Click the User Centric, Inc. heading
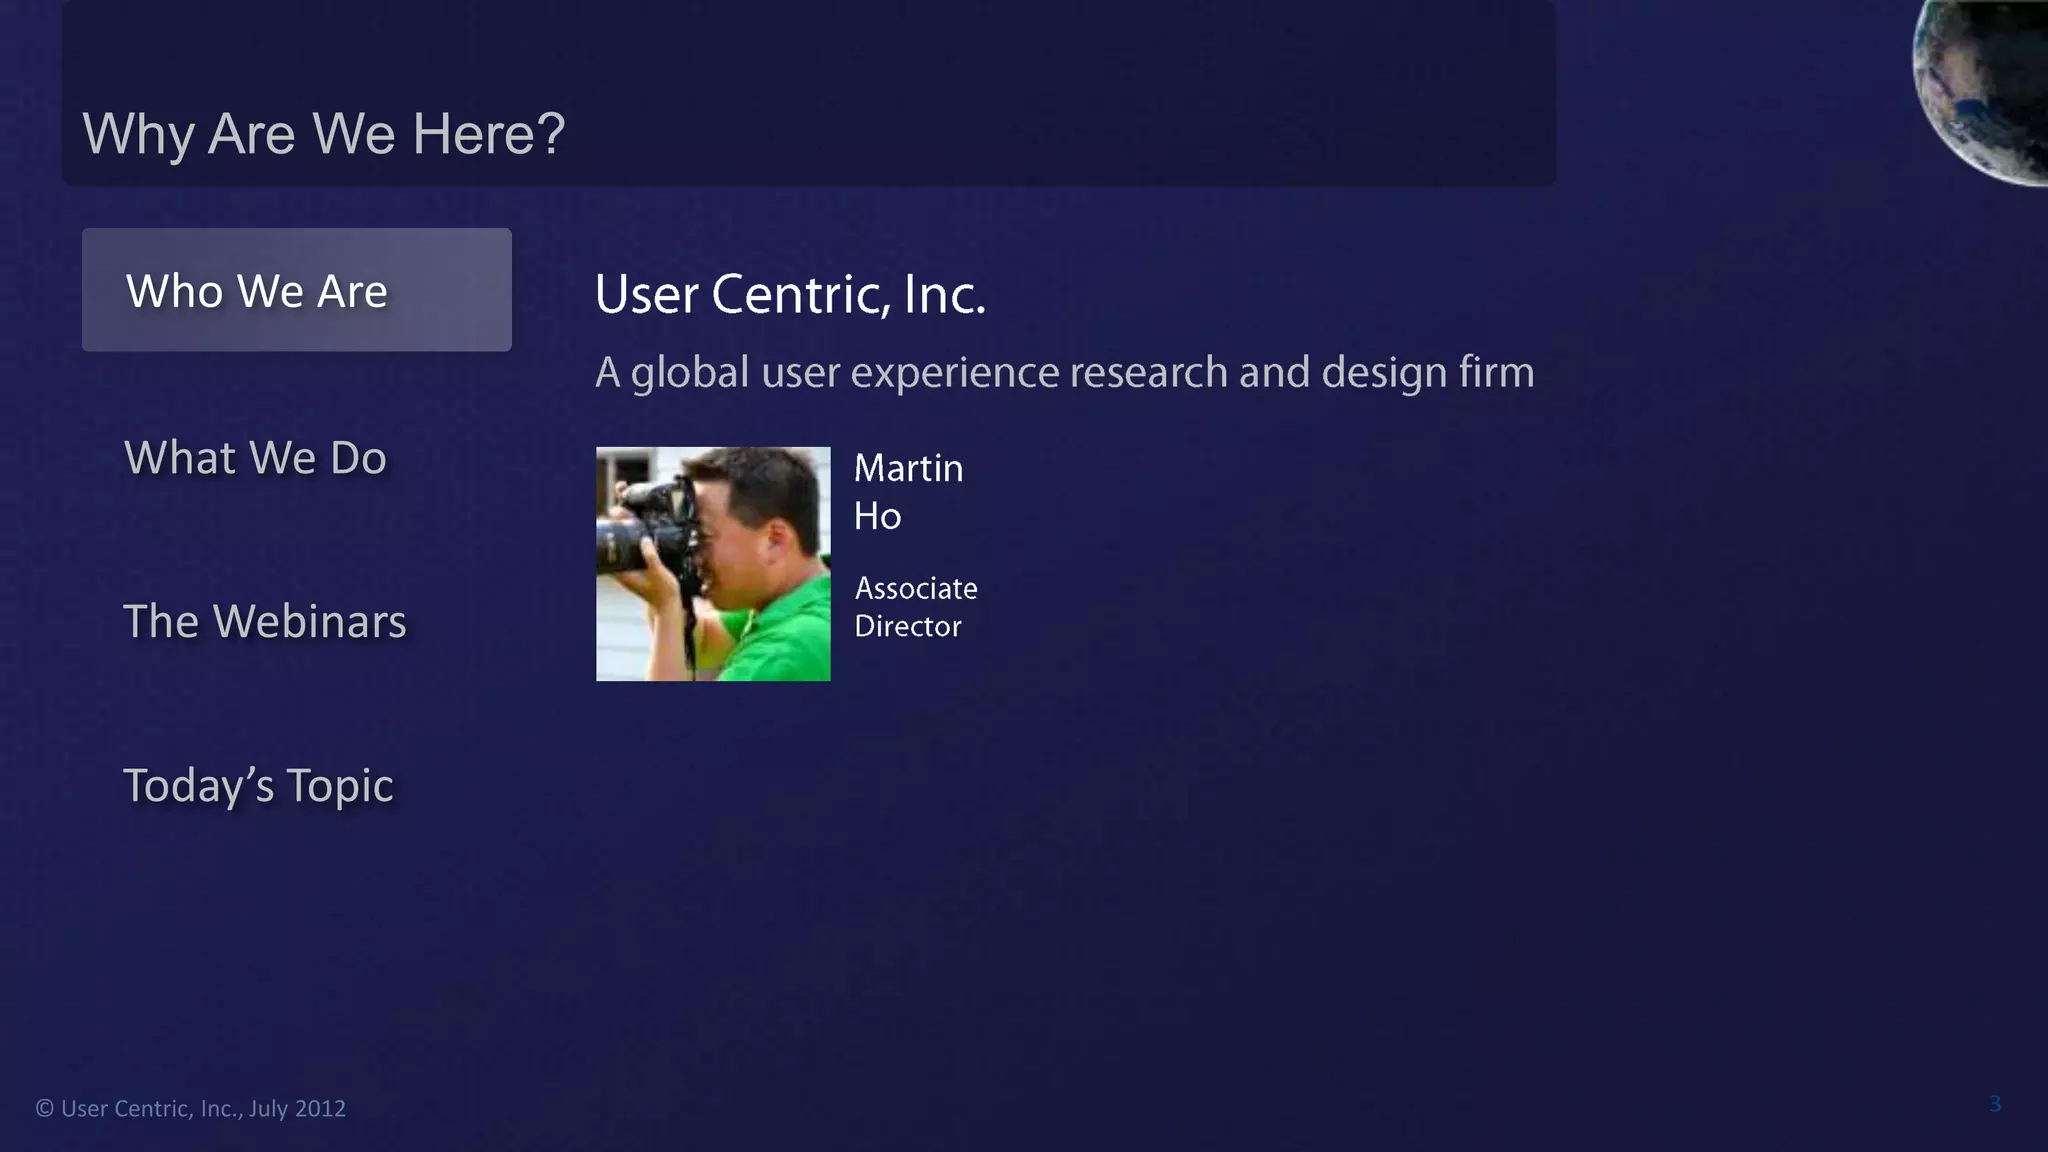2048x1152 pixels. (790, 295)
